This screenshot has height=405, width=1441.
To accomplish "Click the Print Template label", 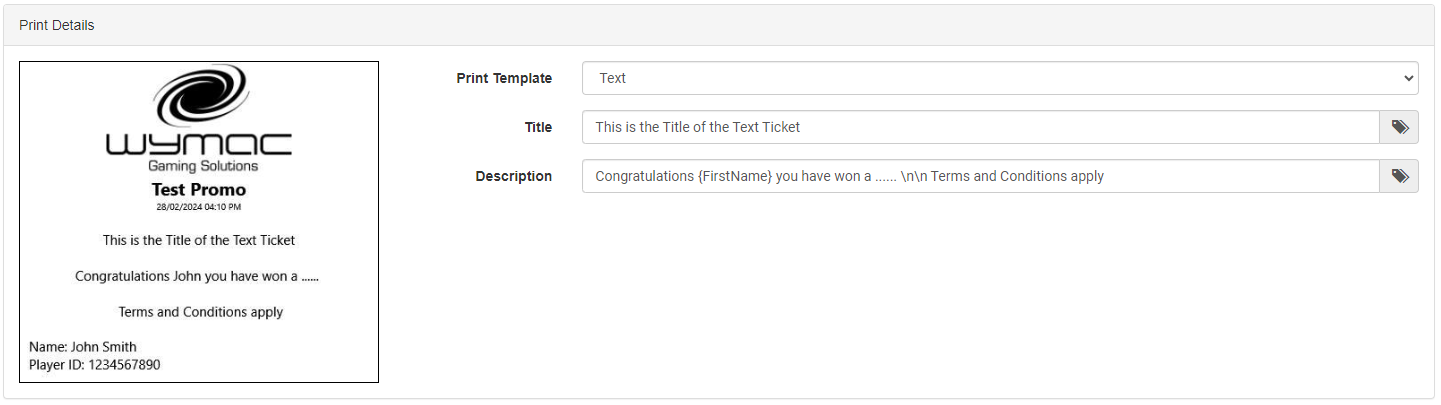I will [504, 78].
